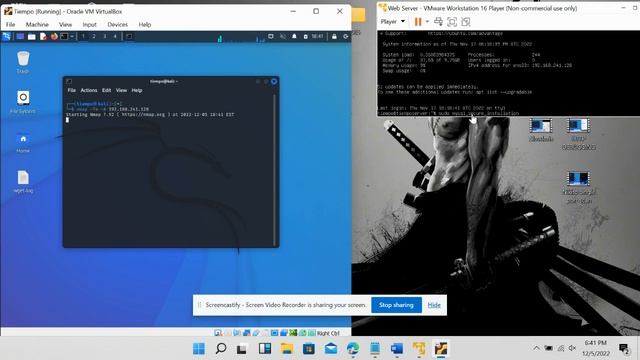The width and height of the screenshot is (640, 360).
Task: Open the Windows clock and date
Action: point(596,348)
